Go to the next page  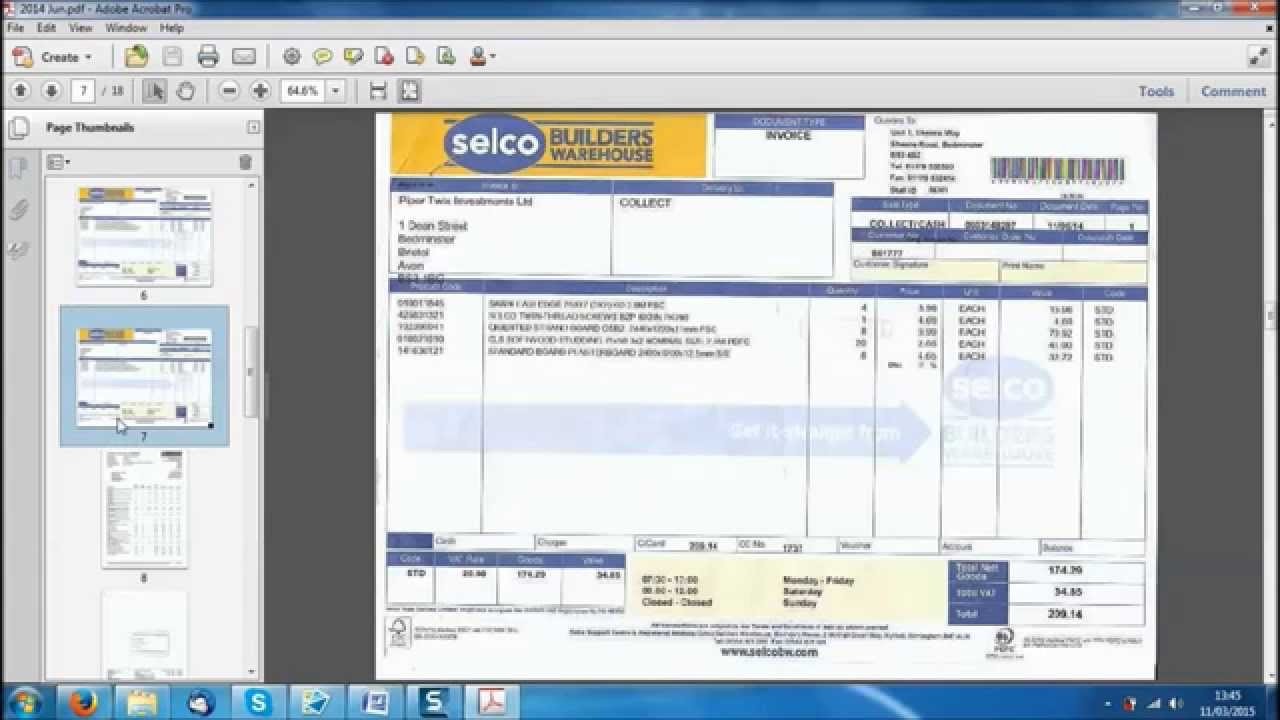[52, 91]
